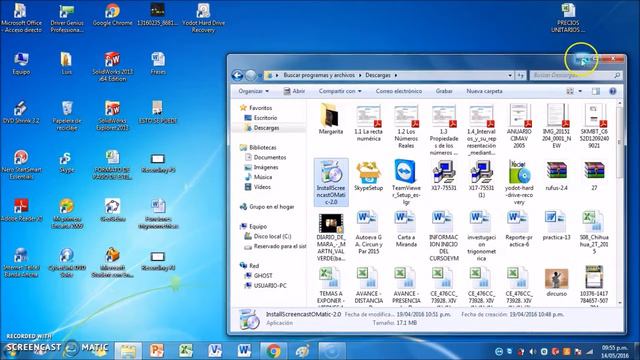Select the DVD Shrink 3.2 desktop icon
640x360 pixels.
tap(20, 112)
